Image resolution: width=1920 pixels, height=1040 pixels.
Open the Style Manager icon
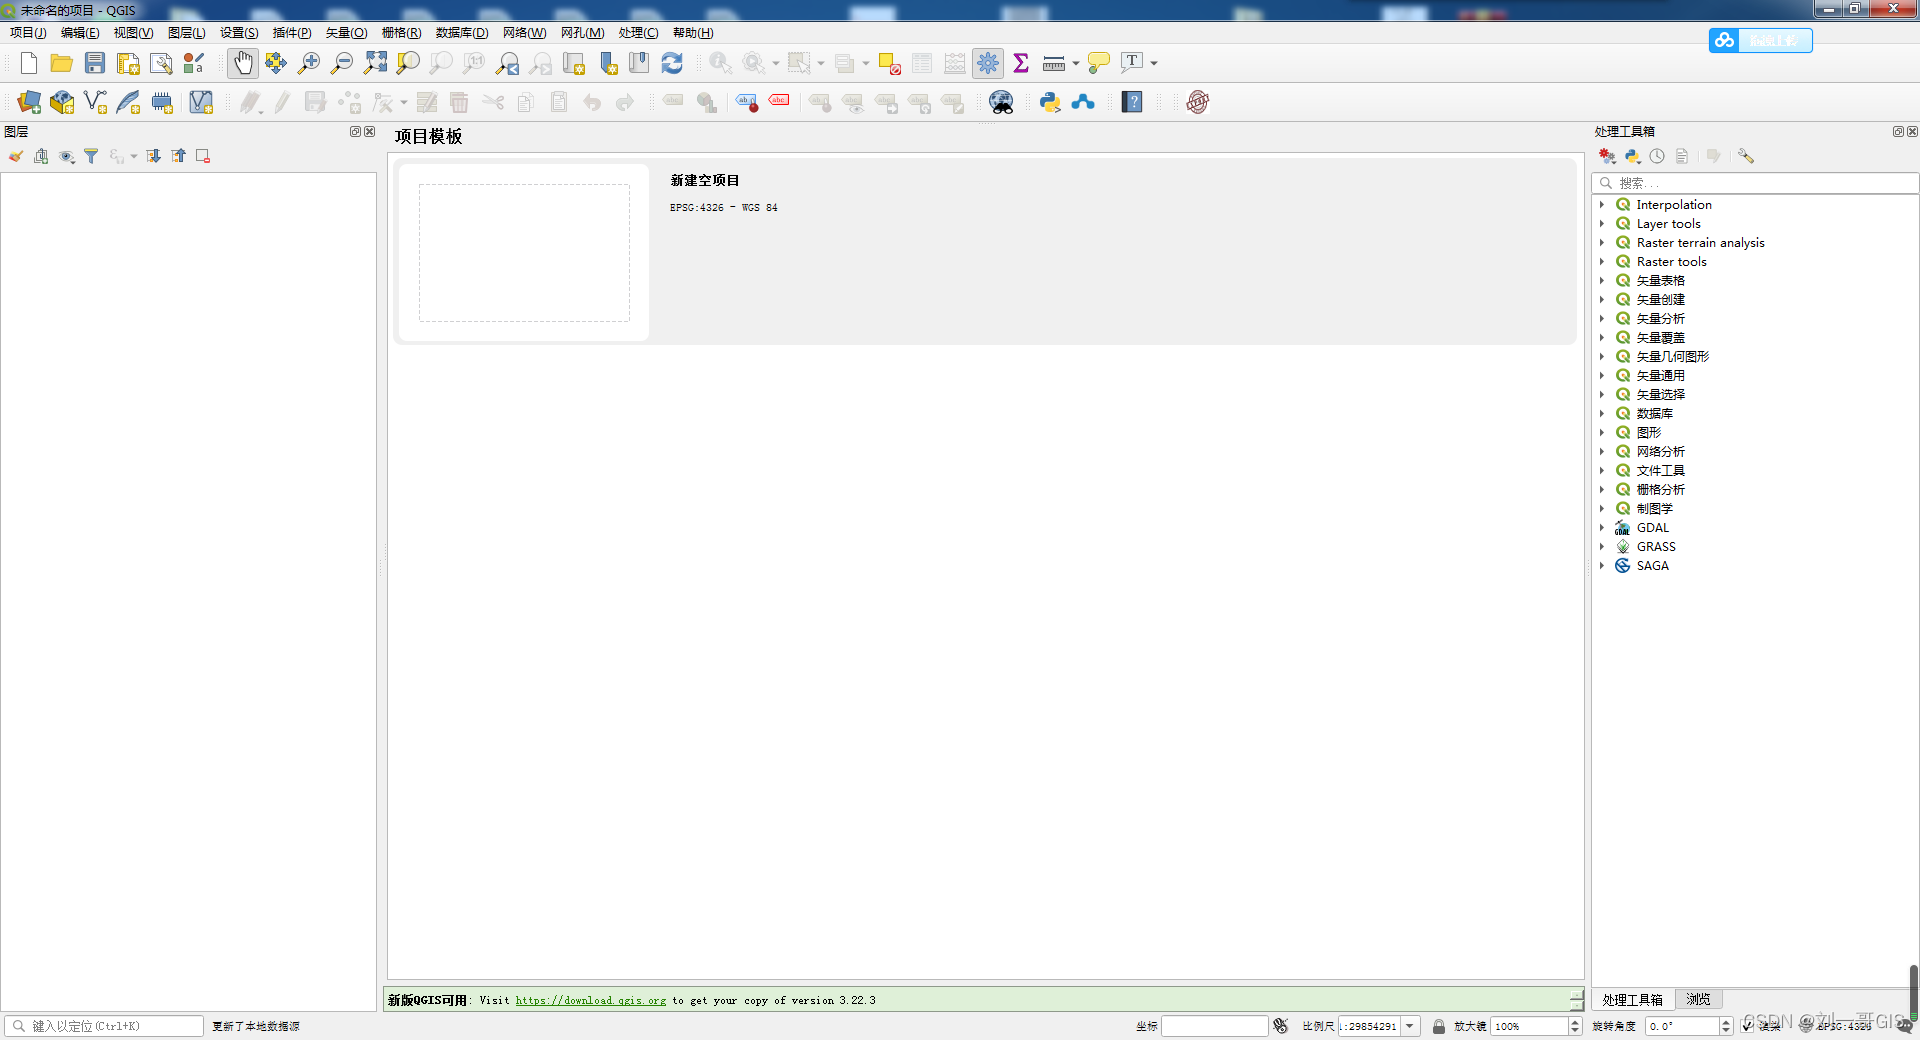pyautogui.click(x=194, y=63)
